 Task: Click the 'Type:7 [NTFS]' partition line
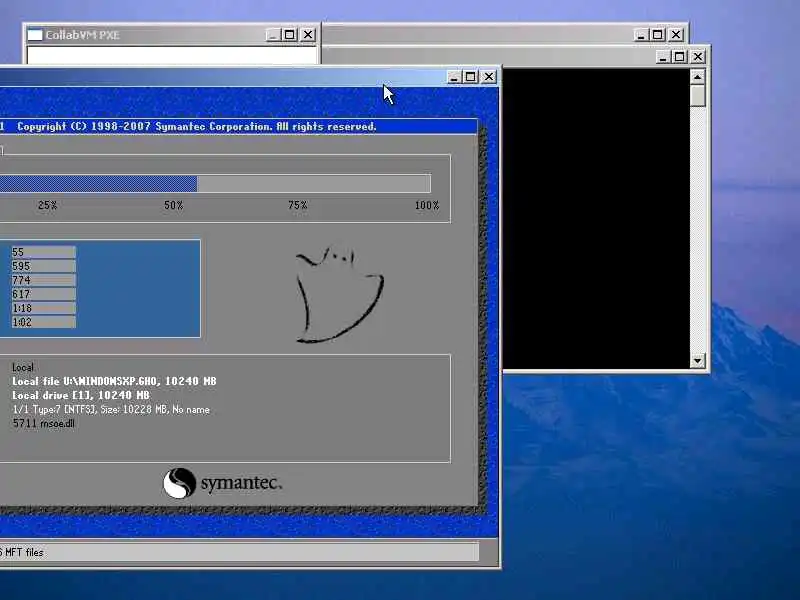coord(111,410)
